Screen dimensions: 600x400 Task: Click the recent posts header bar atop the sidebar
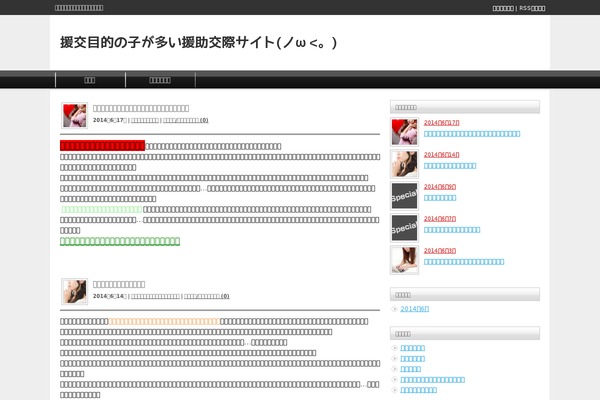(465, 107)
